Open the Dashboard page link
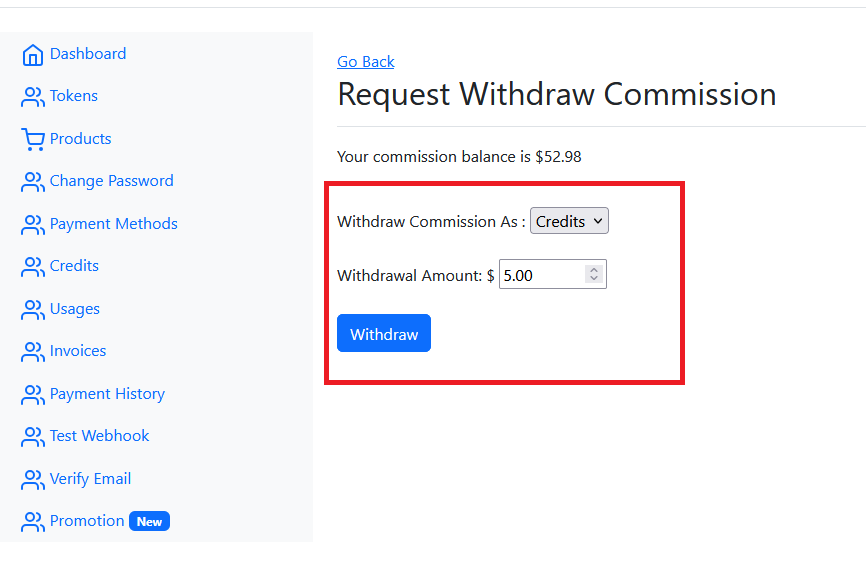The width and height of the screenshot is (867, 584). click(x=88, y=54)
